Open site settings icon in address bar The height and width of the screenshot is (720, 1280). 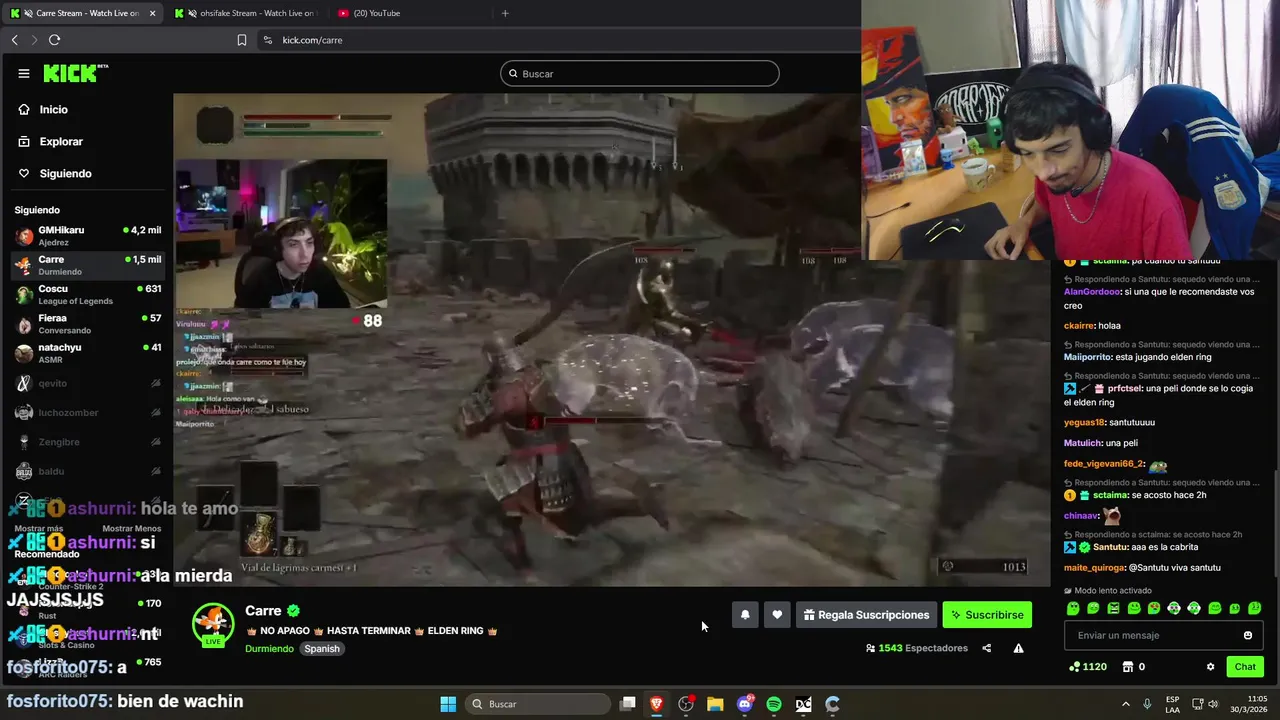coord(267,40)
